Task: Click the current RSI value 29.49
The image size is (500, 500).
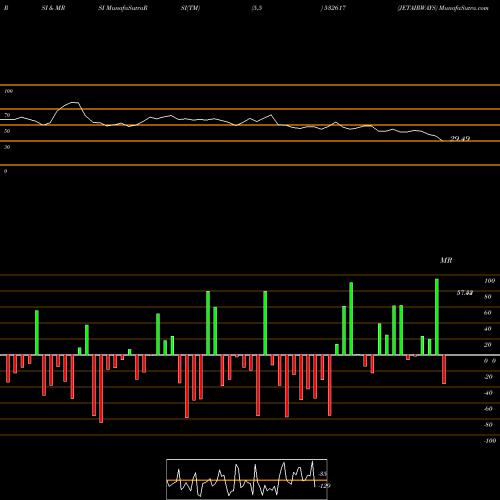Action: click(460, 138)
